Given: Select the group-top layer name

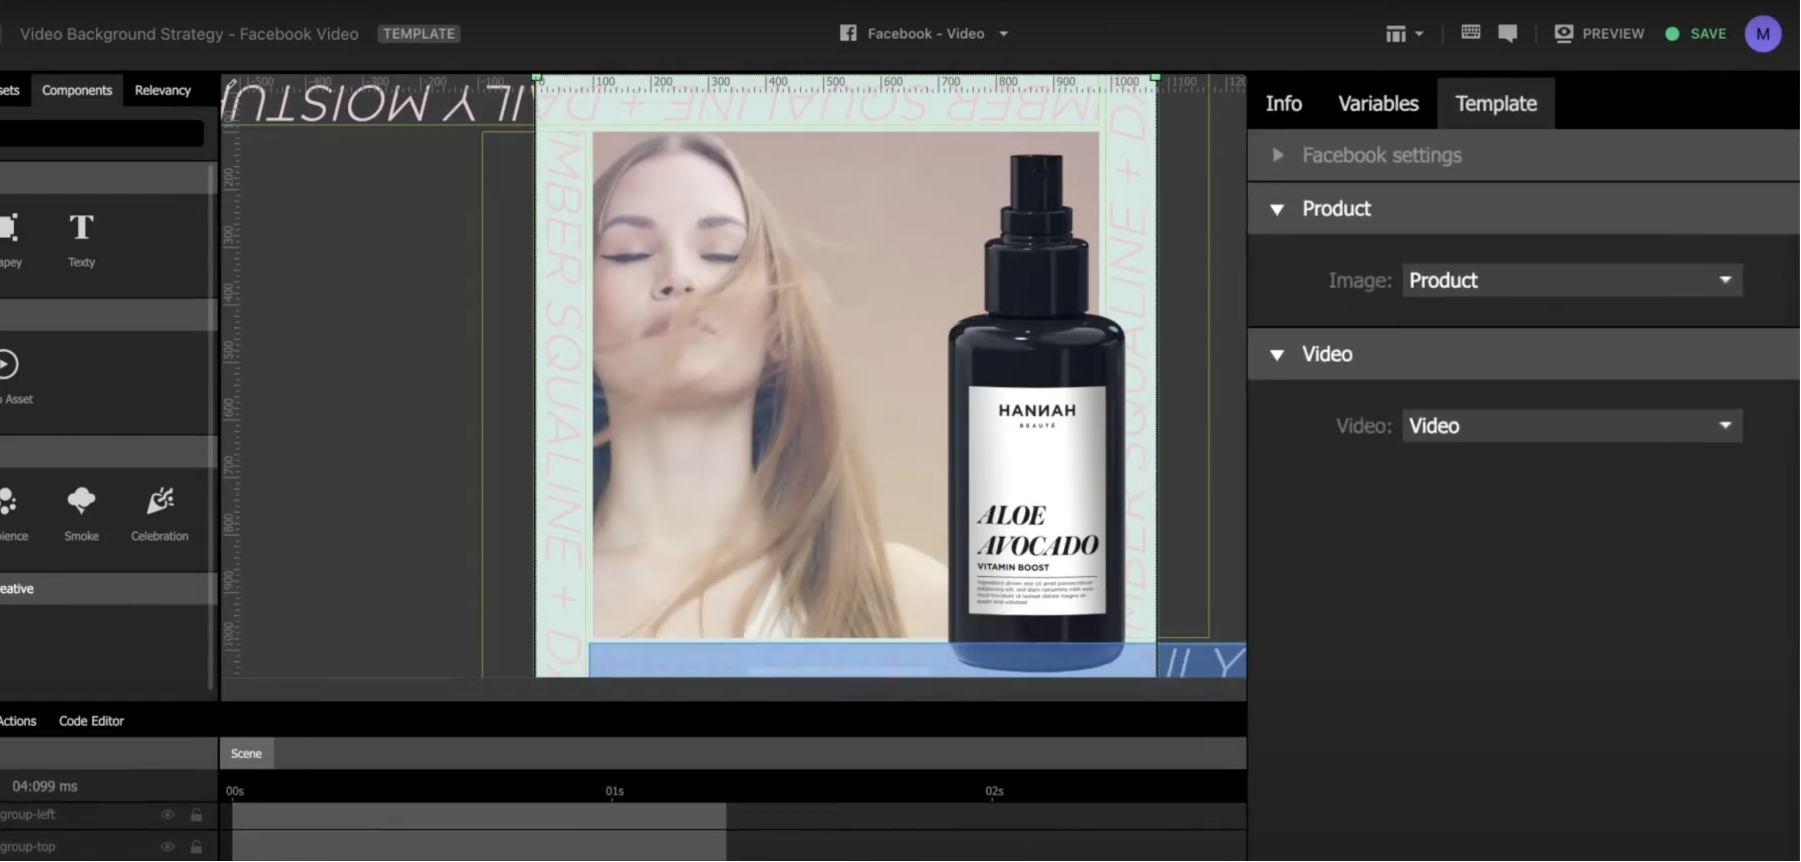Looking at the screenshot, I should pyautogui.click(x=27, y=847).
